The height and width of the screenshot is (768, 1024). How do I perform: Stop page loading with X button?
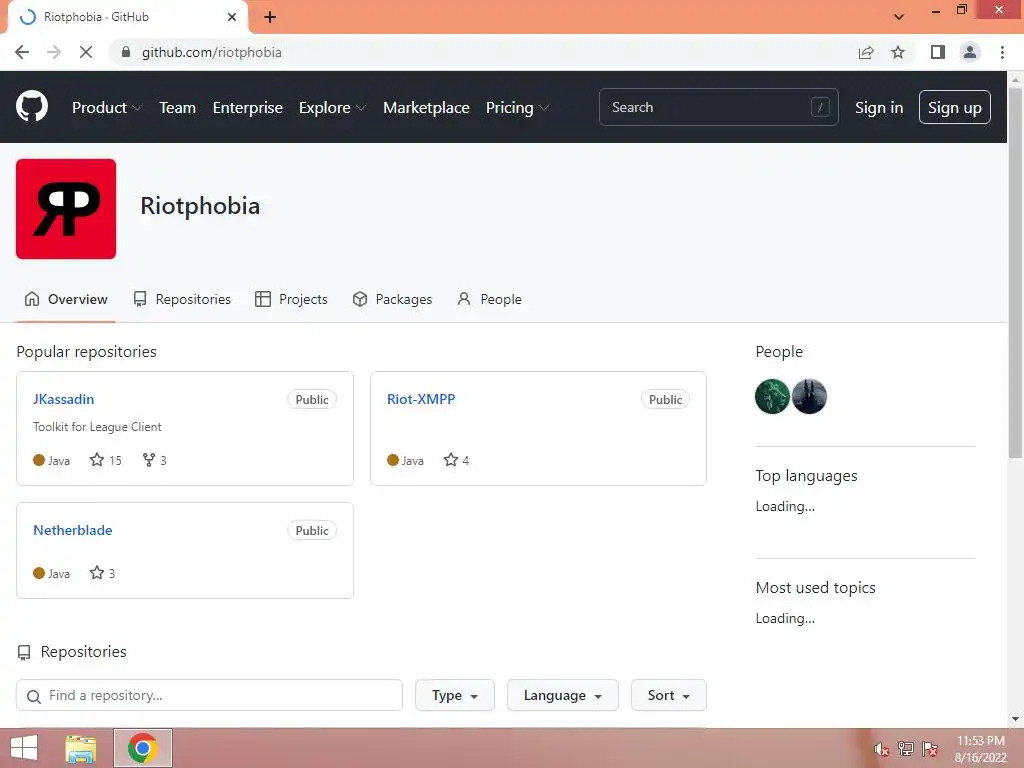[x=86, y=52]
